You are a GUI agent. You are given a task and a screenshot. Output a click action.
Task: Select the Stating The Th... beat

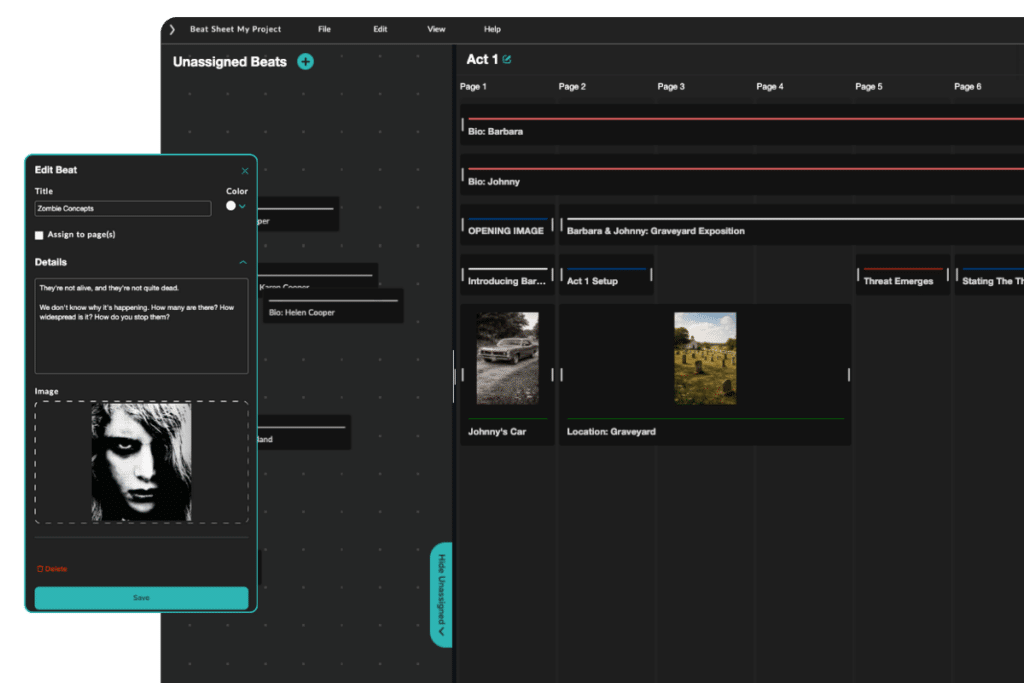(x=989, y=275)
